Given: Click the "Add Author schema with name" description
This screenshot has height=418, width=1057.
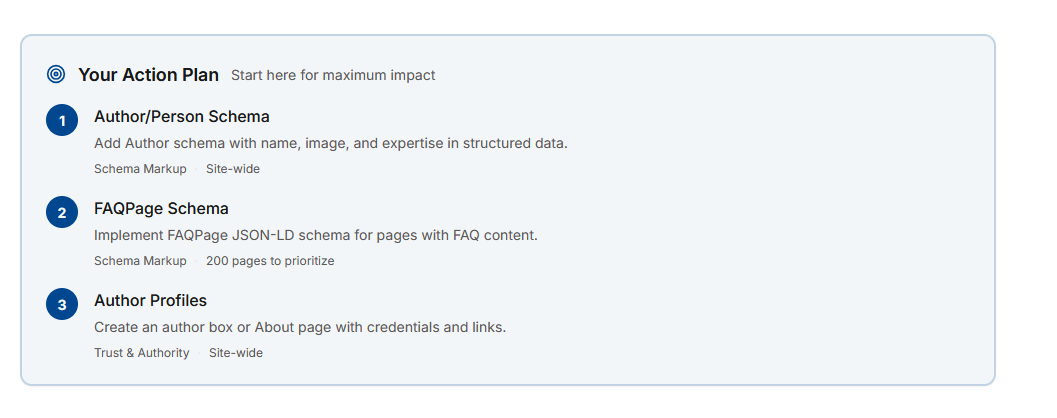Looking at the screenshot, I should pos(330,143).
